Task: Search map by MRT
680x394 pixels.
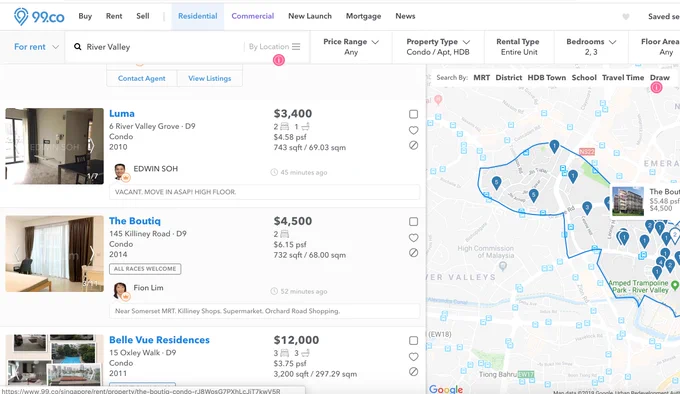Action: pyautogui.click(x=481, y=78)
